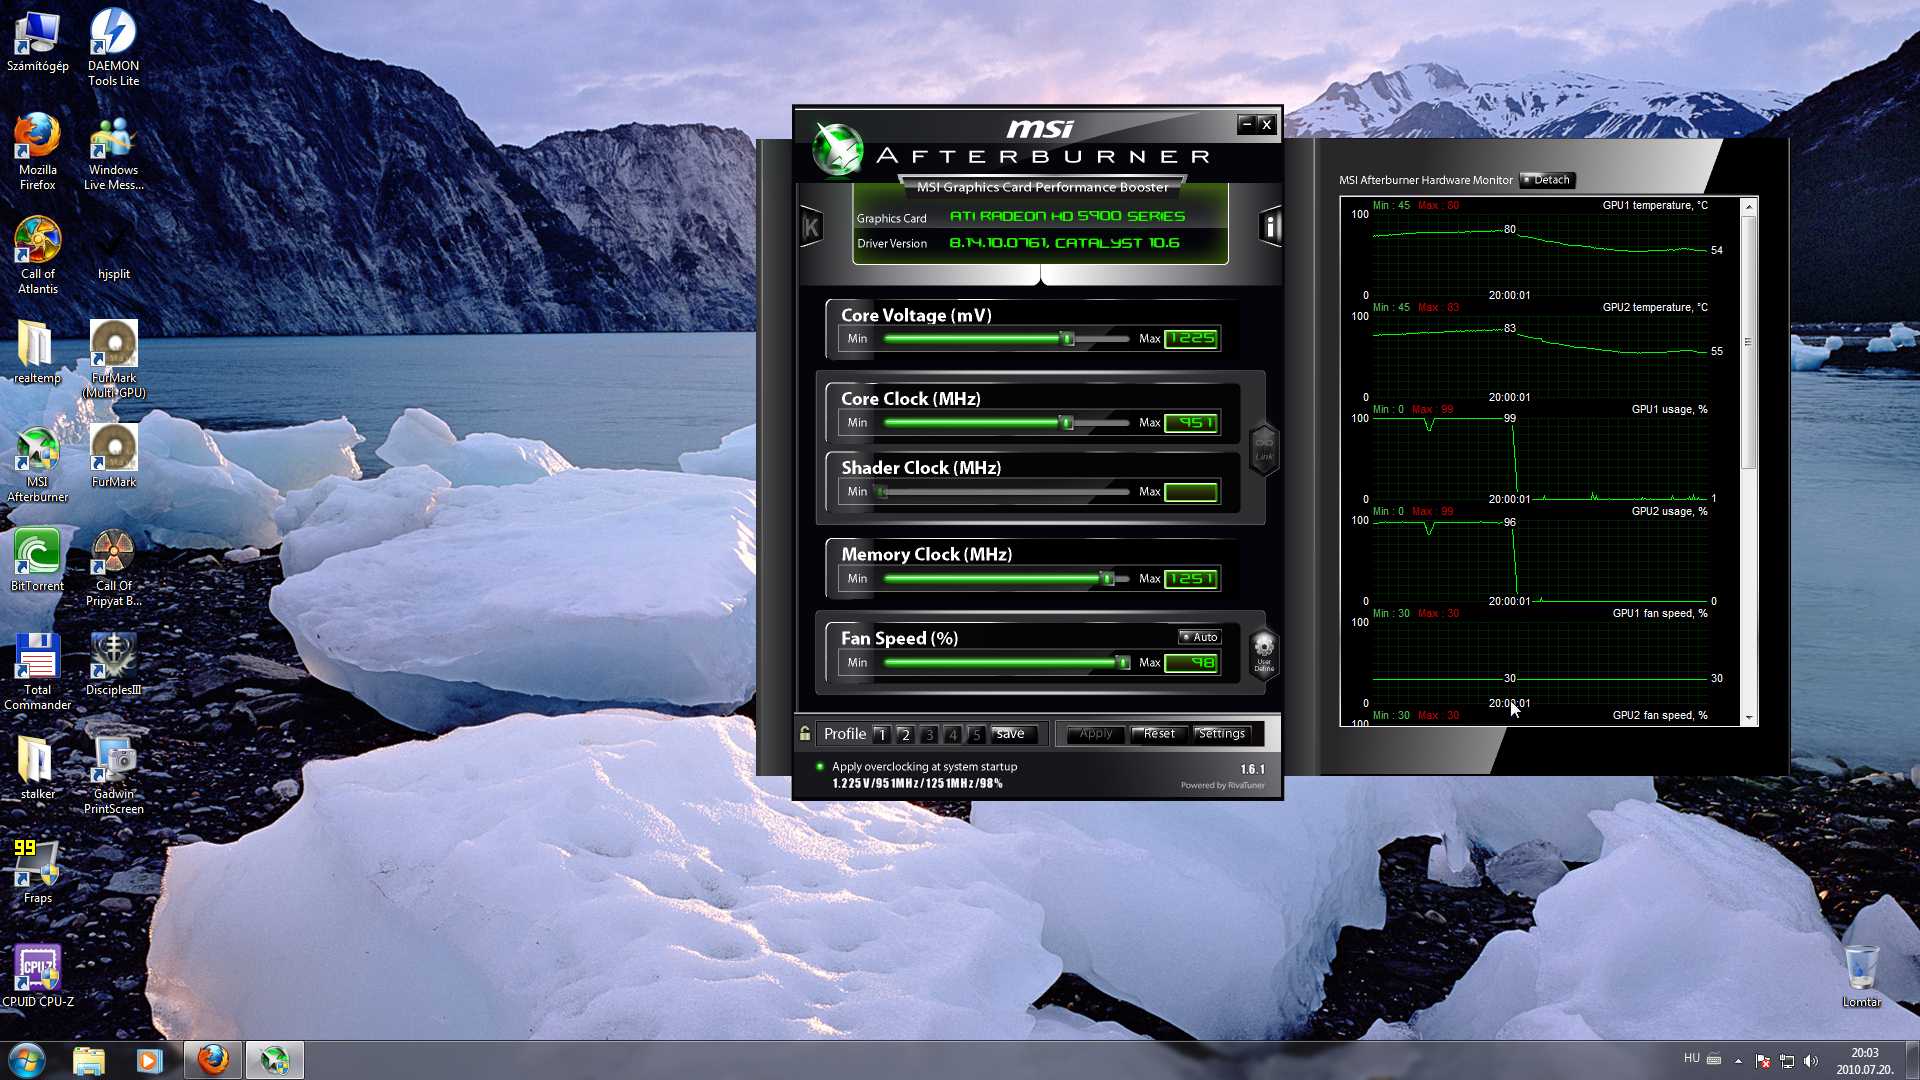
Task: Select profile slot 5
Action: (977, 735)
